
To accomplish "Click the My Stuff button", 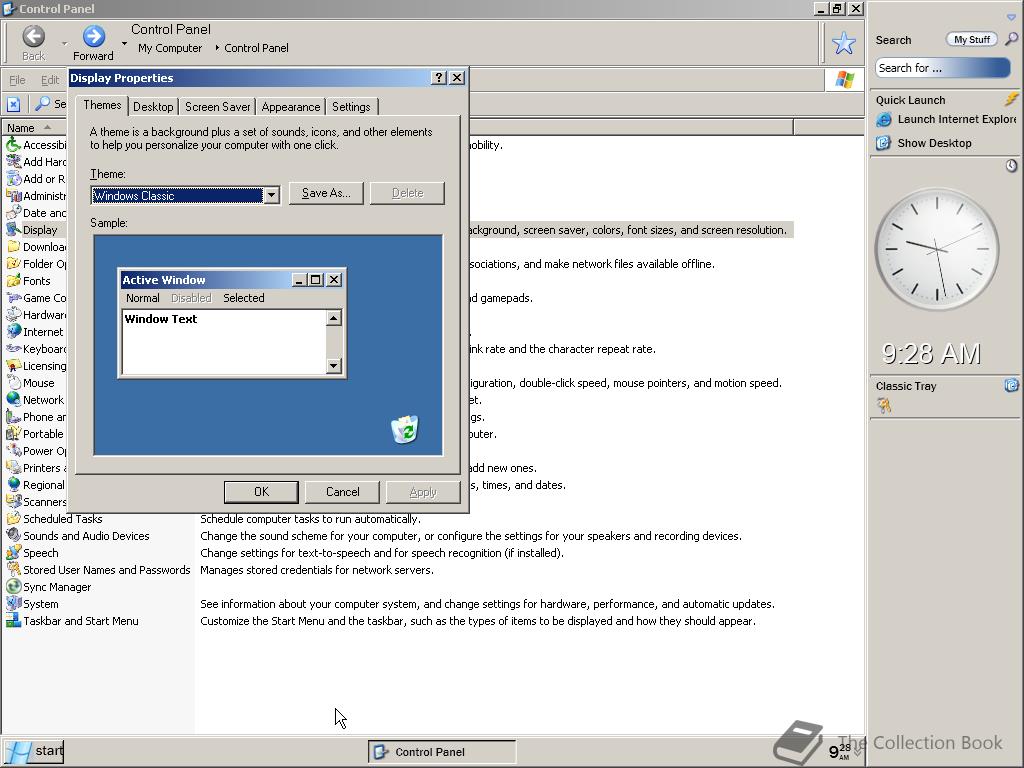I will point(972,39).
